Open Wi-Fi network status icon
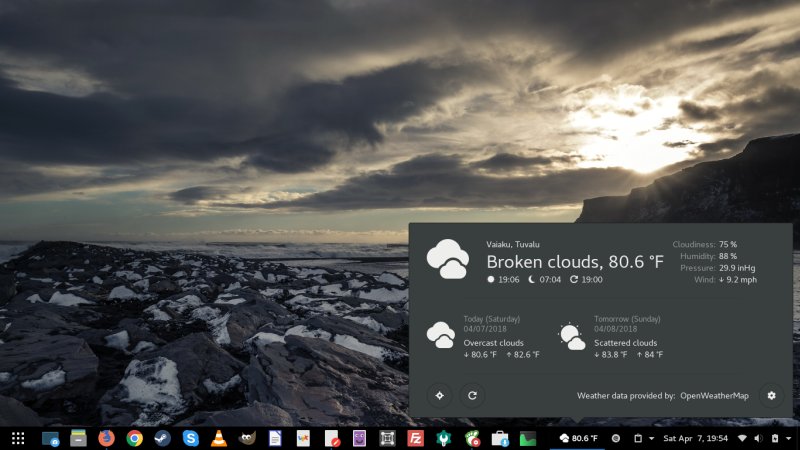The height and width of the screenshot is (450, 800). click(x=742, y=438)
